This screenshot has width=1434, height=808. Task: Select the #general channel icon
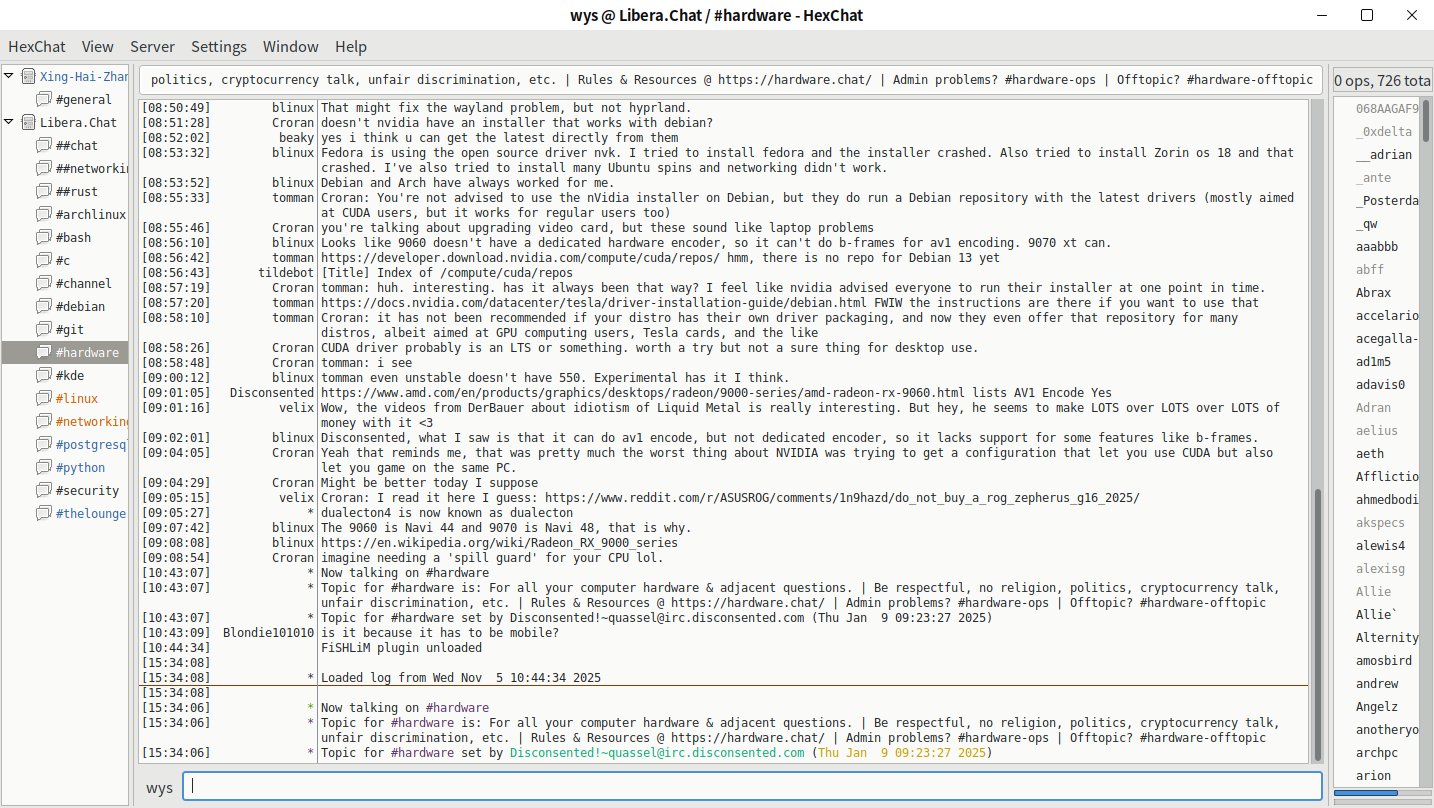pyautogui.click(x=44, y=99)
